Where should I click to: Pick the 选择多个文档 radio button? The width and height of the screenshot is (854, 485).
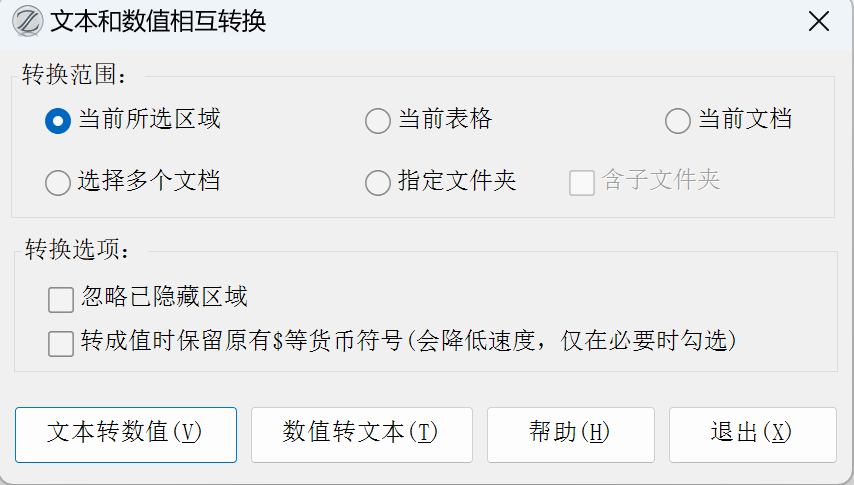coord(58,182)
